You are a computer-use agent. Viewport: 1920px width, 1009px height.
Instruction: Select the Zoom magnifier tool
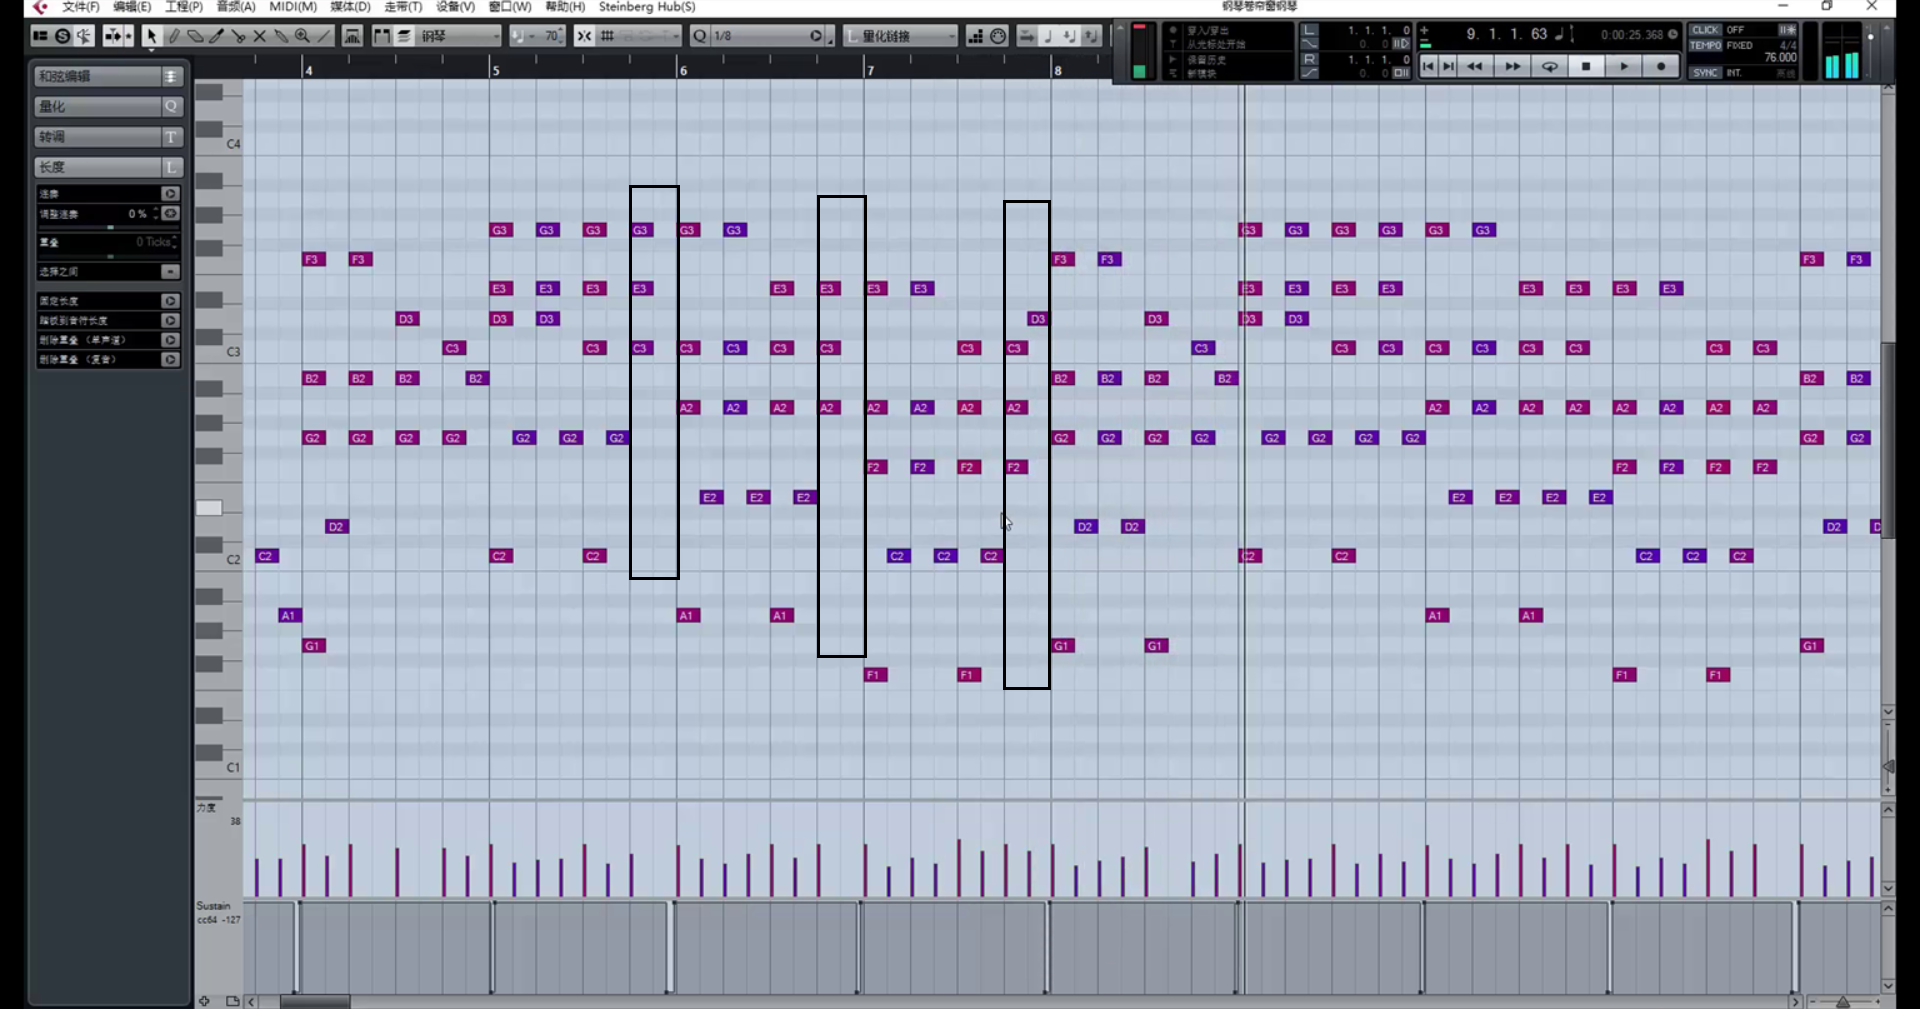pos(302,36)
